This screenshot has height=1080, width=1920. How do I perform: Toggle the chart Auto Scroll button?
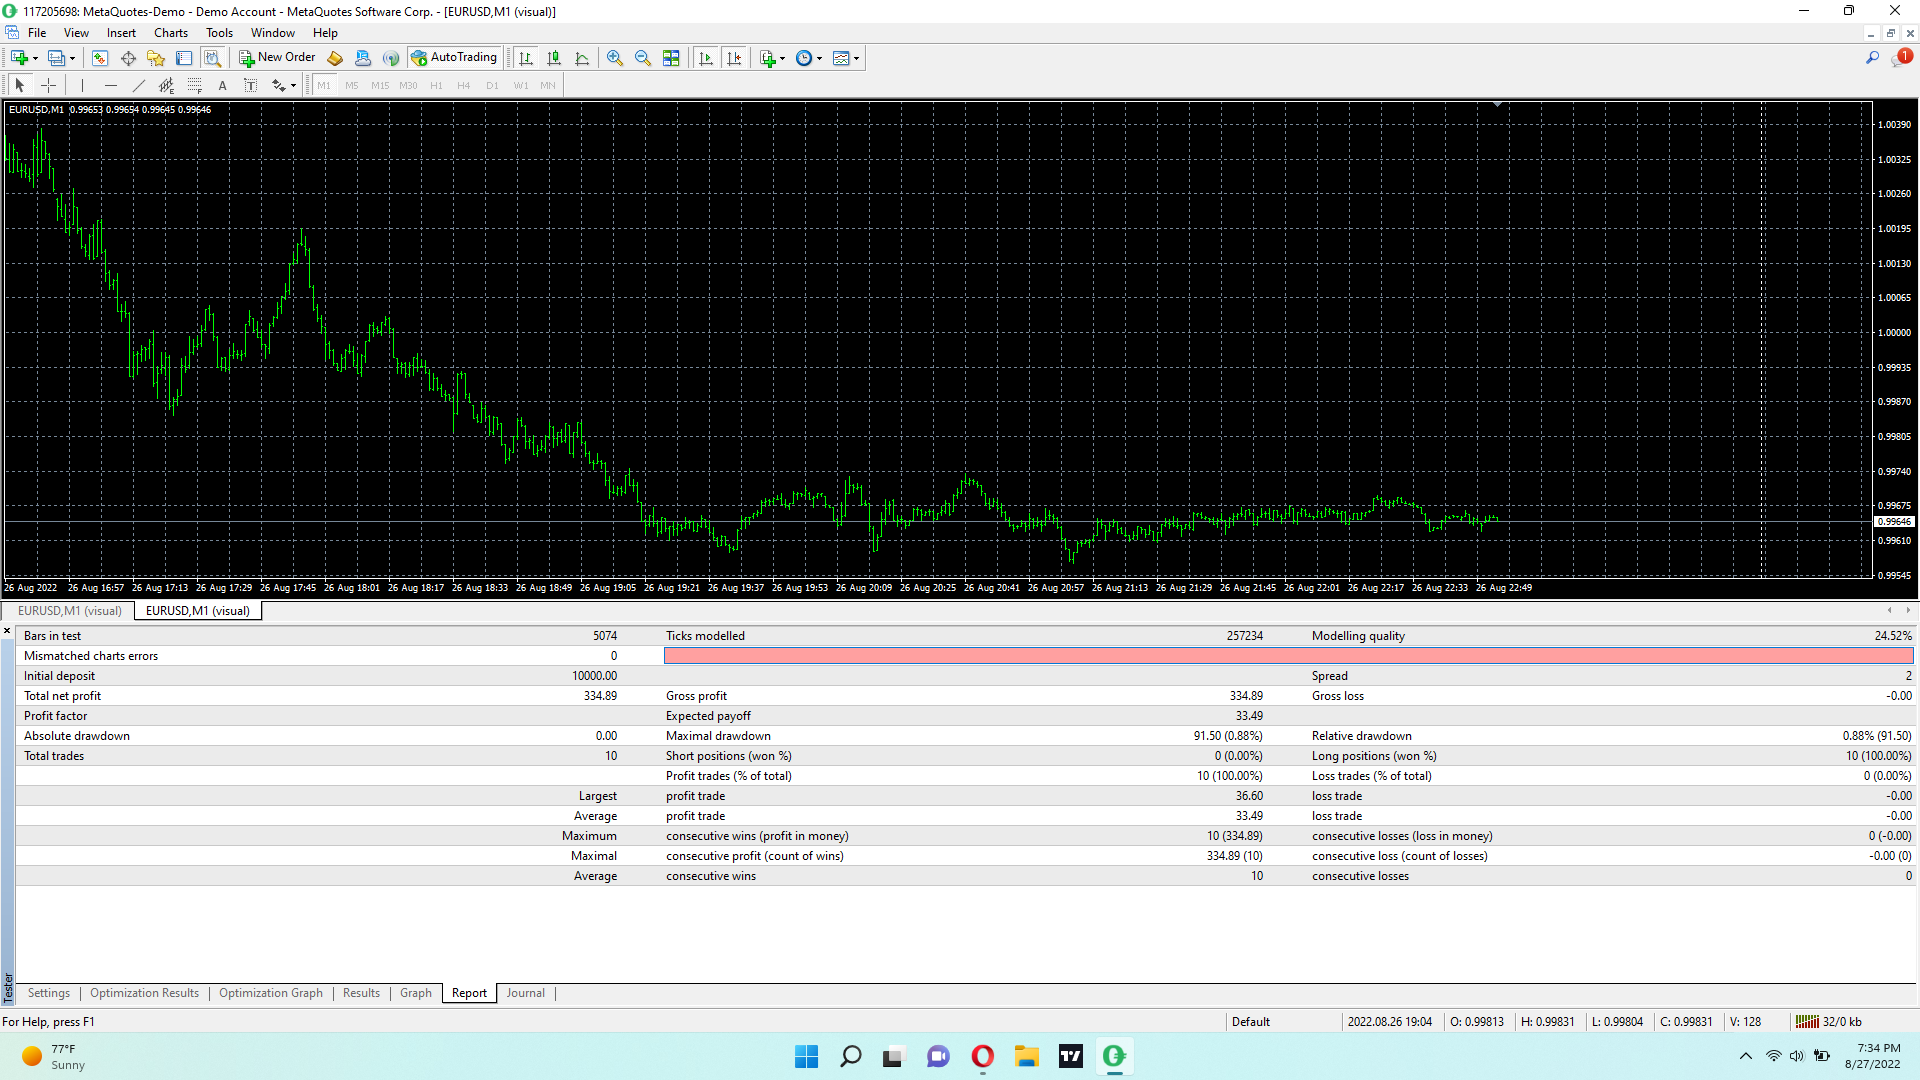pyautogui.click(x=706, y=58)
